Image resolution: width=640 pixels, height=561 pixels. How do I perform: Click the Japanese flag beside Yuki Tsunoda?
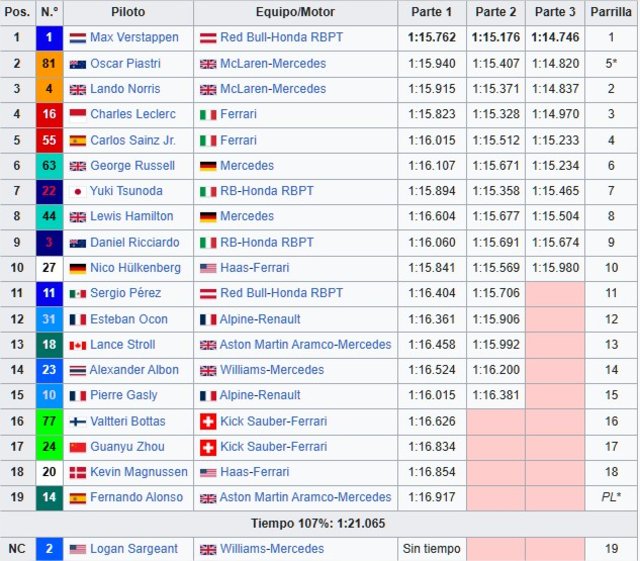click(x=78, y=192)
